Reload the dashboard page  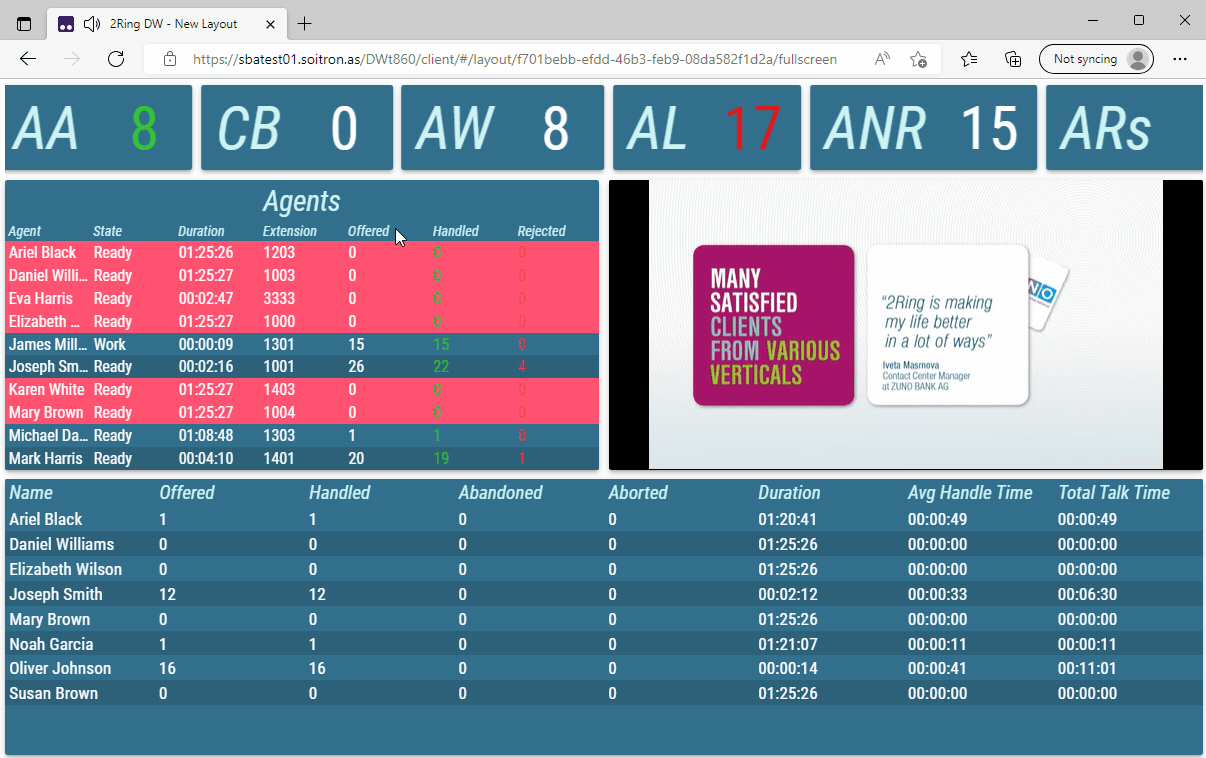(116, 59)
